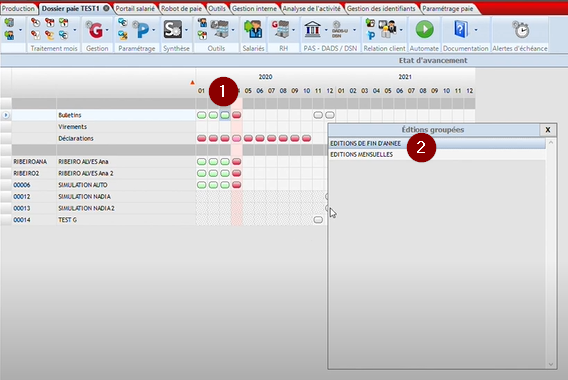Click the Salariés person icon

(x=253, y=29)
